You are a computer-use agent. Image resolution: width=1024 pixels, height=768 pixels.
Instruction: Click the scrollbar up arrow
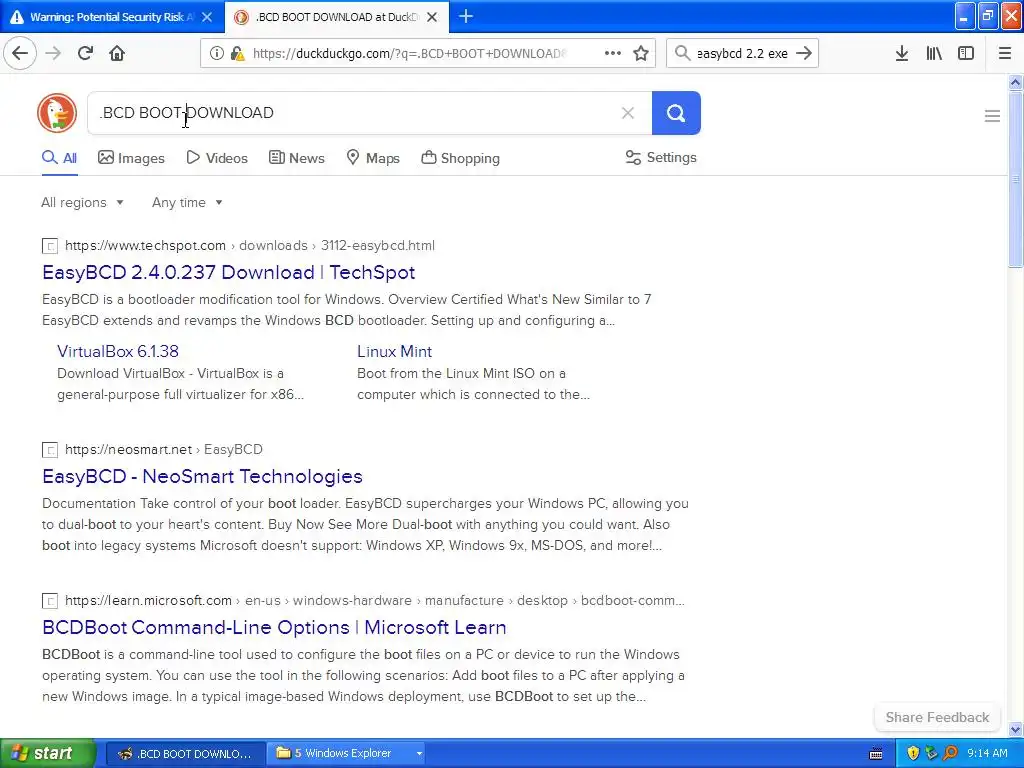tap(1016, 82)
